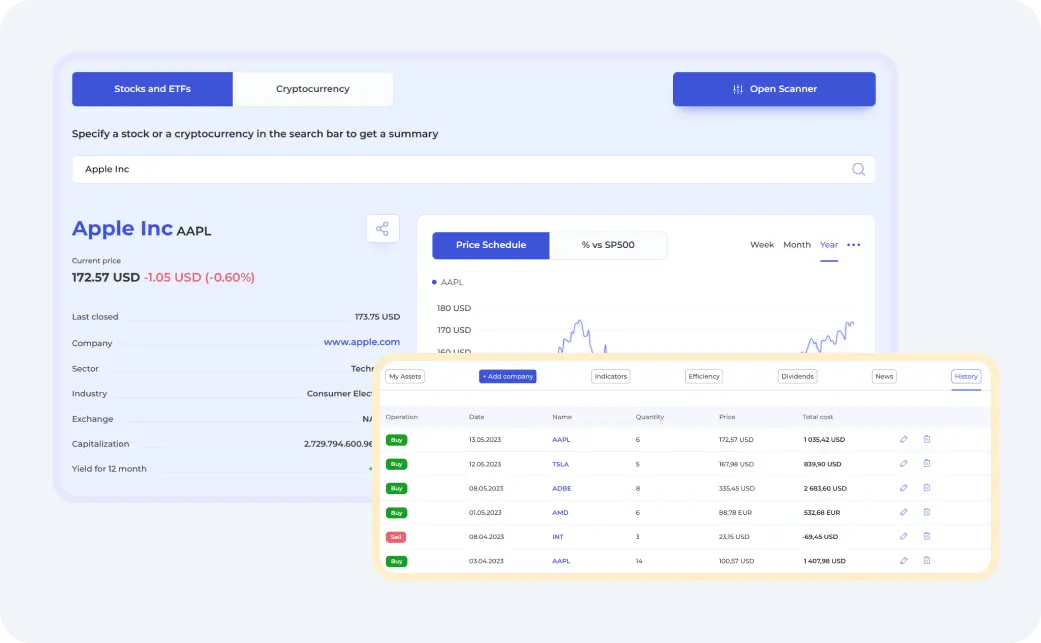Screen dimensions: 1041x643
Task: Remove the AMD transaction via the trash icon
Action: (x=926, y=512)
